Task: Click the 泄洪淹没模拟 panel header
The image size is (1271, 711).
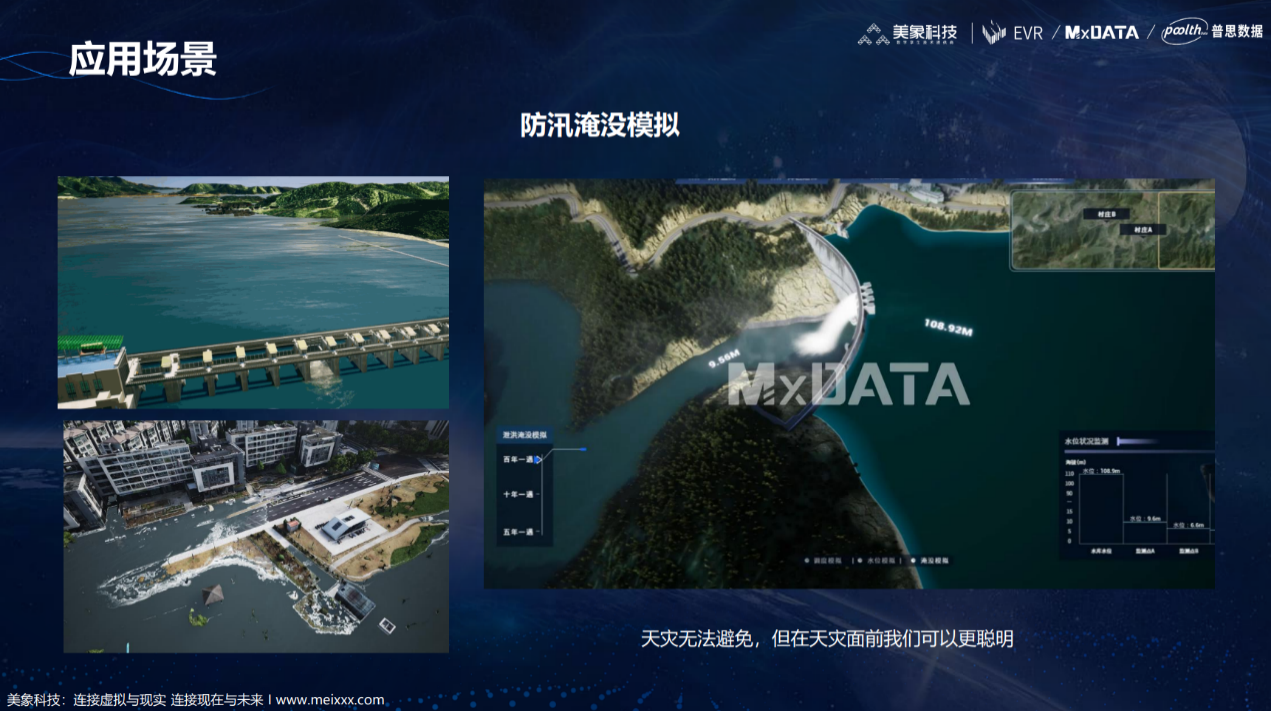Action: (x=525, y=436)
